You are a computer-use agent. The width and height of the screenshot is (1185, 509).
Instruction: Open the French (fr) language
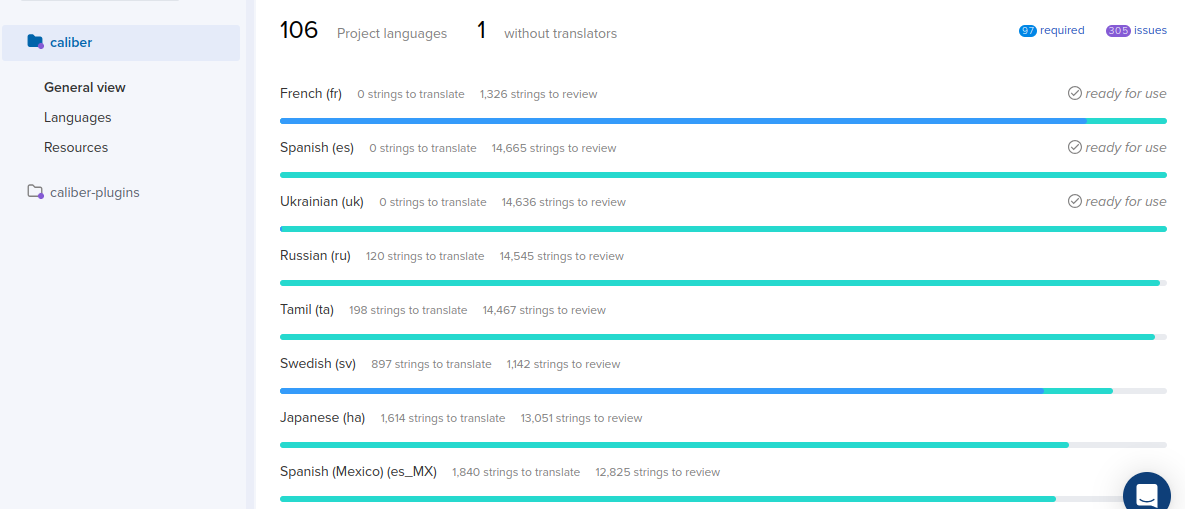[x=311, y=94]
